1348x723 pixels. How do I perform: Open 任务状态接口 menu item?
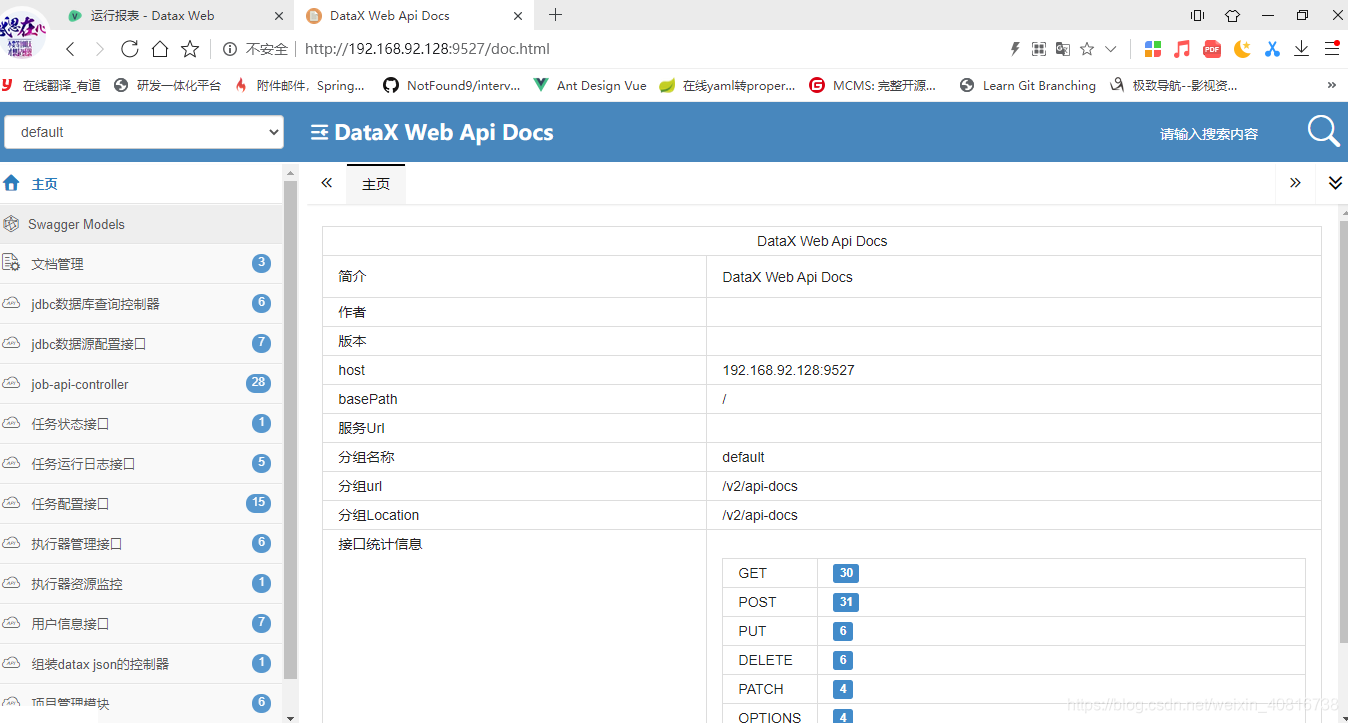(141, 424)
